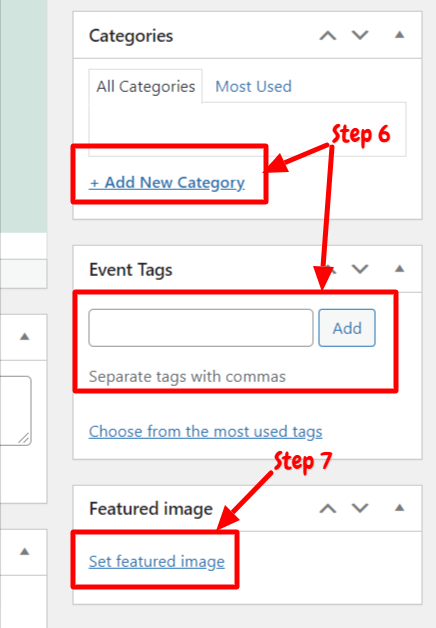
Task: Collapse the Categories panel
Action: pos(399,35)
